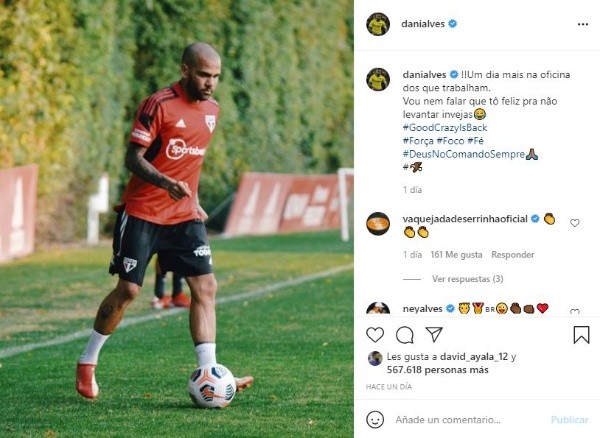Open the comment bubble icon

(x=404, y=335)
